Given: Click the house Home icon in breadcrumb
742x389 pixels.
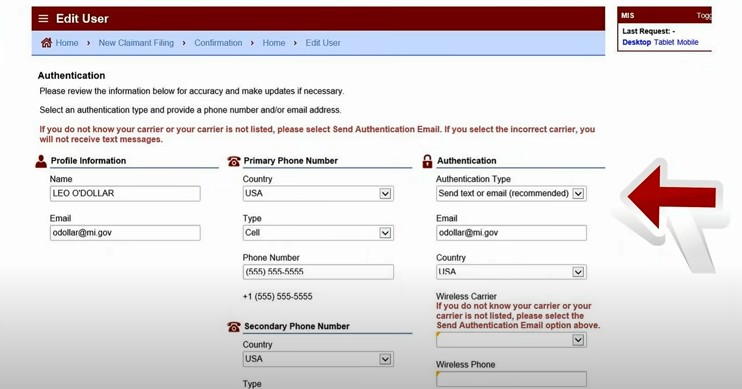Looking at the screenshot, I should (x=46, y=43).
